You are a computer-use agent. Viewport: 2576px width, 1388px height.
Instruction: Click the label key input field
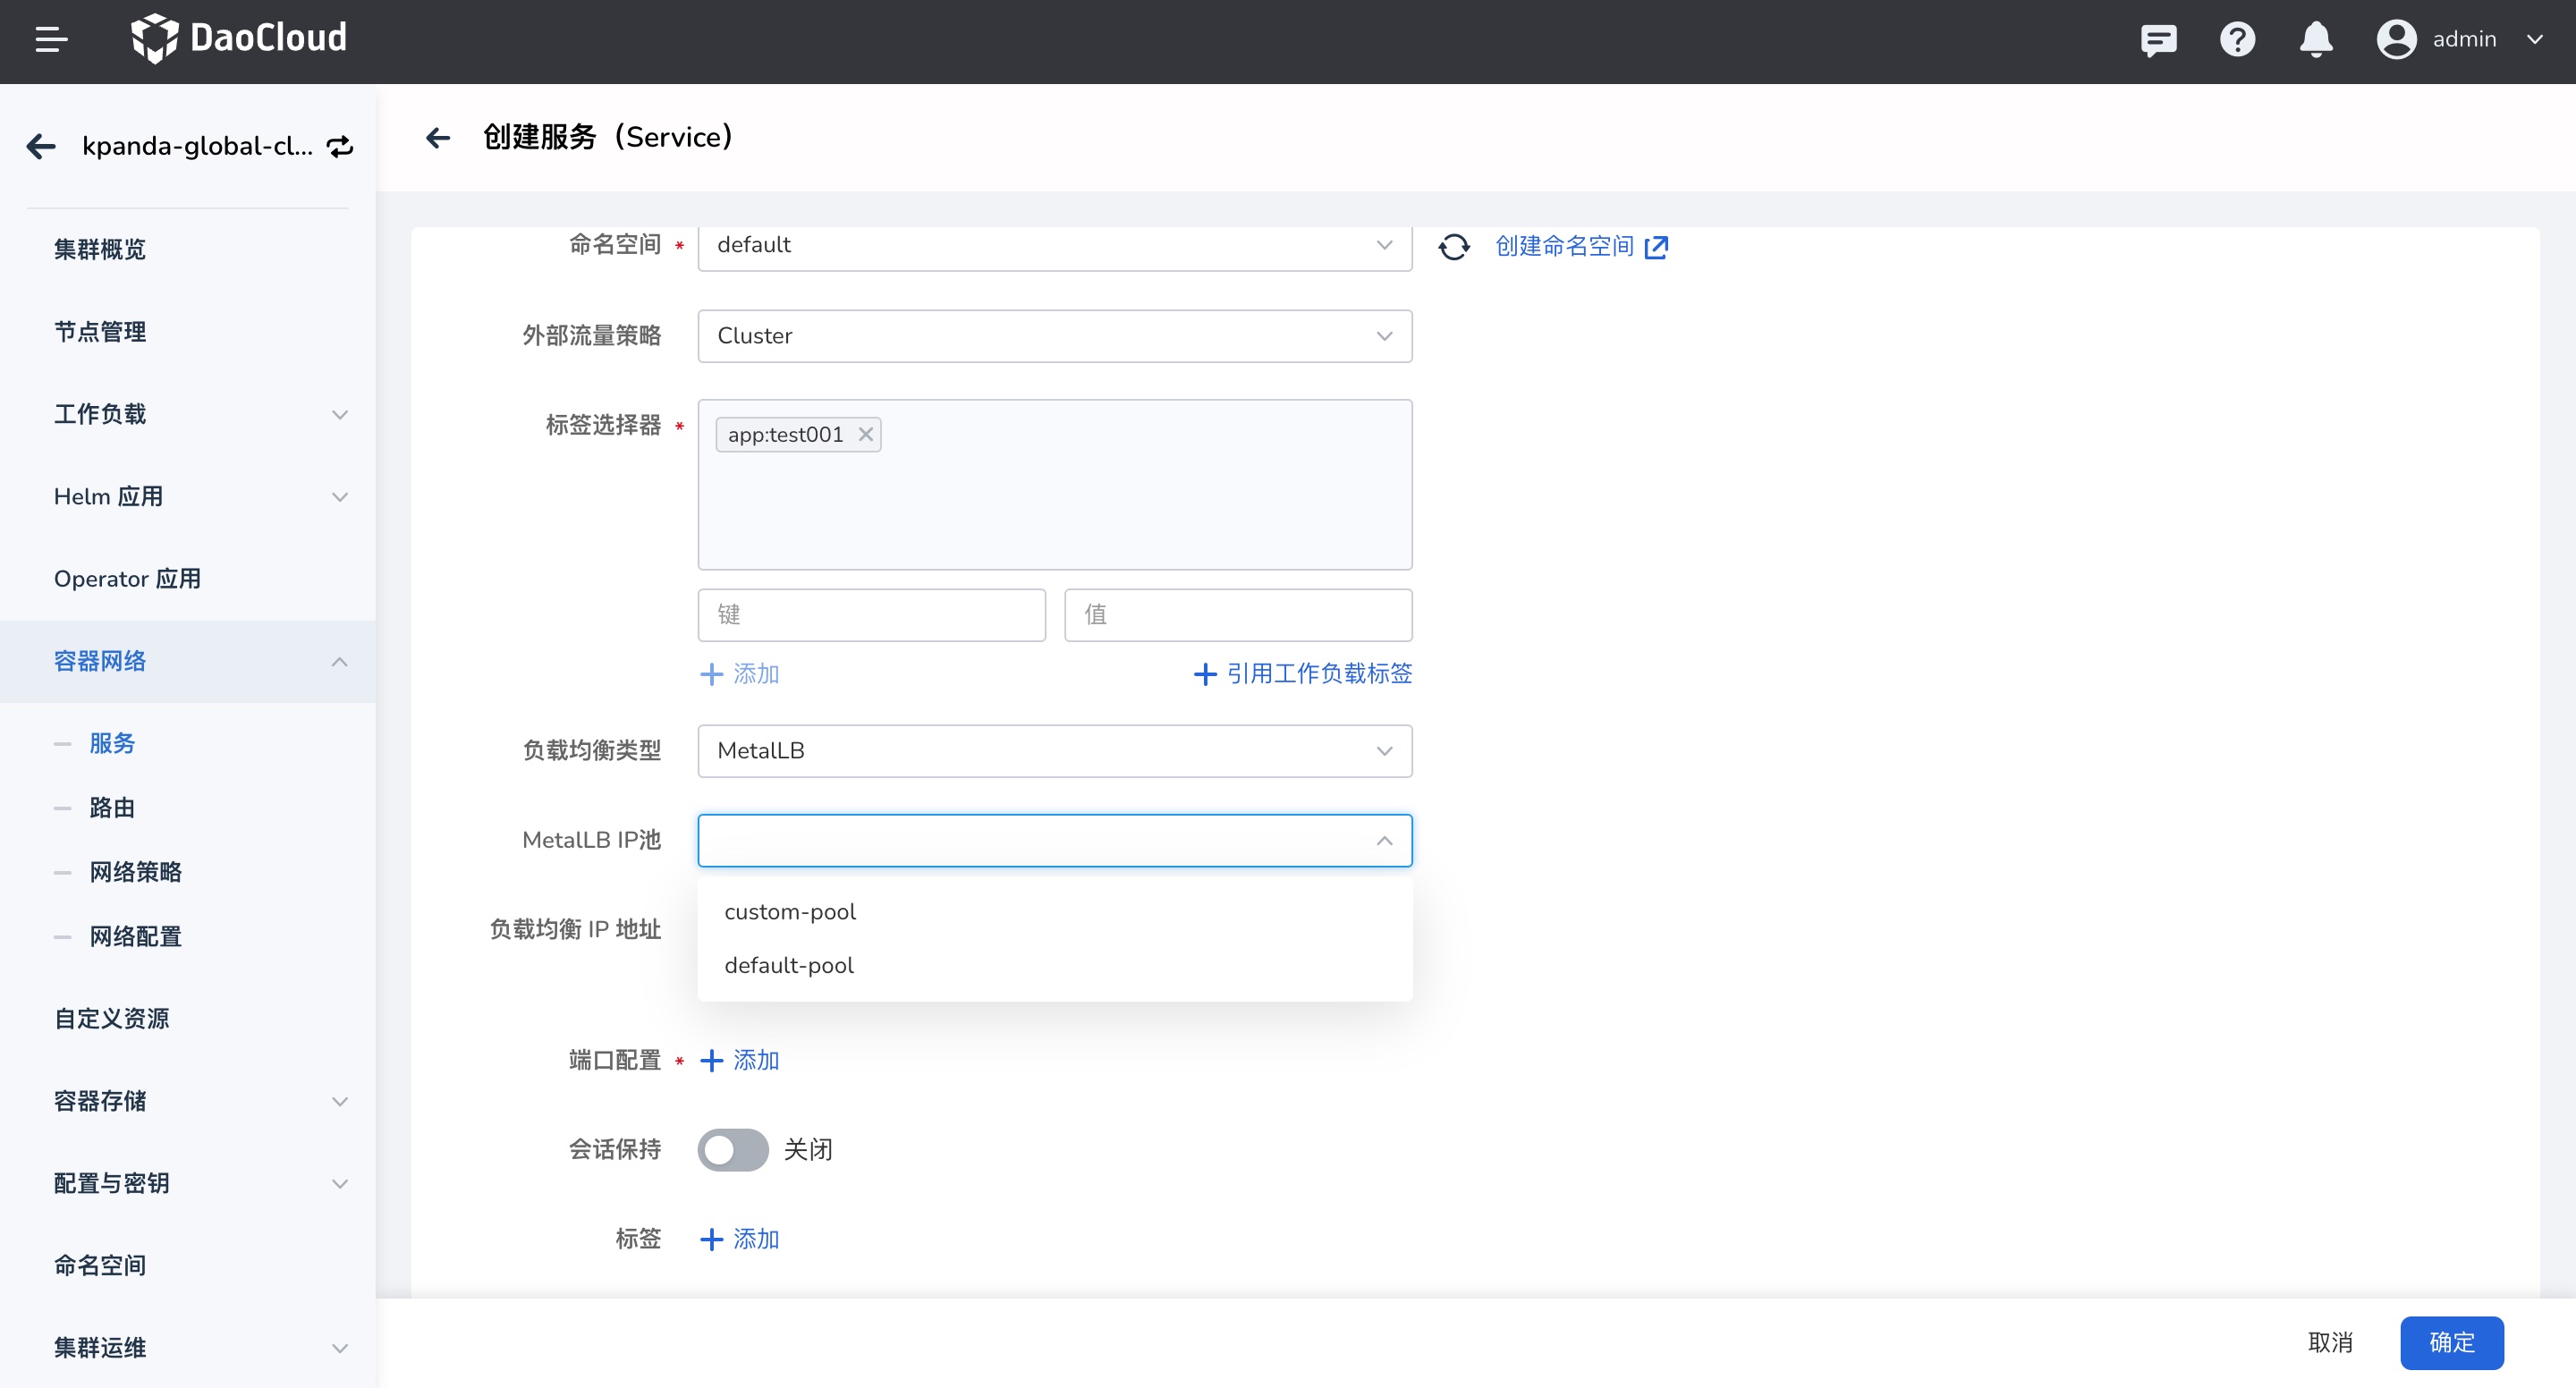pyautogui.click(x=871, y=614)
